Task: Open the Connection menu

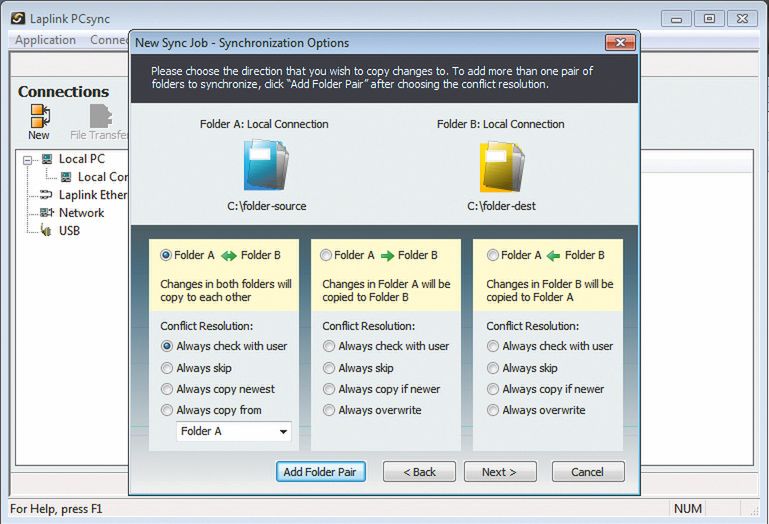Action: pyautogui.click(x=109, y=40)
